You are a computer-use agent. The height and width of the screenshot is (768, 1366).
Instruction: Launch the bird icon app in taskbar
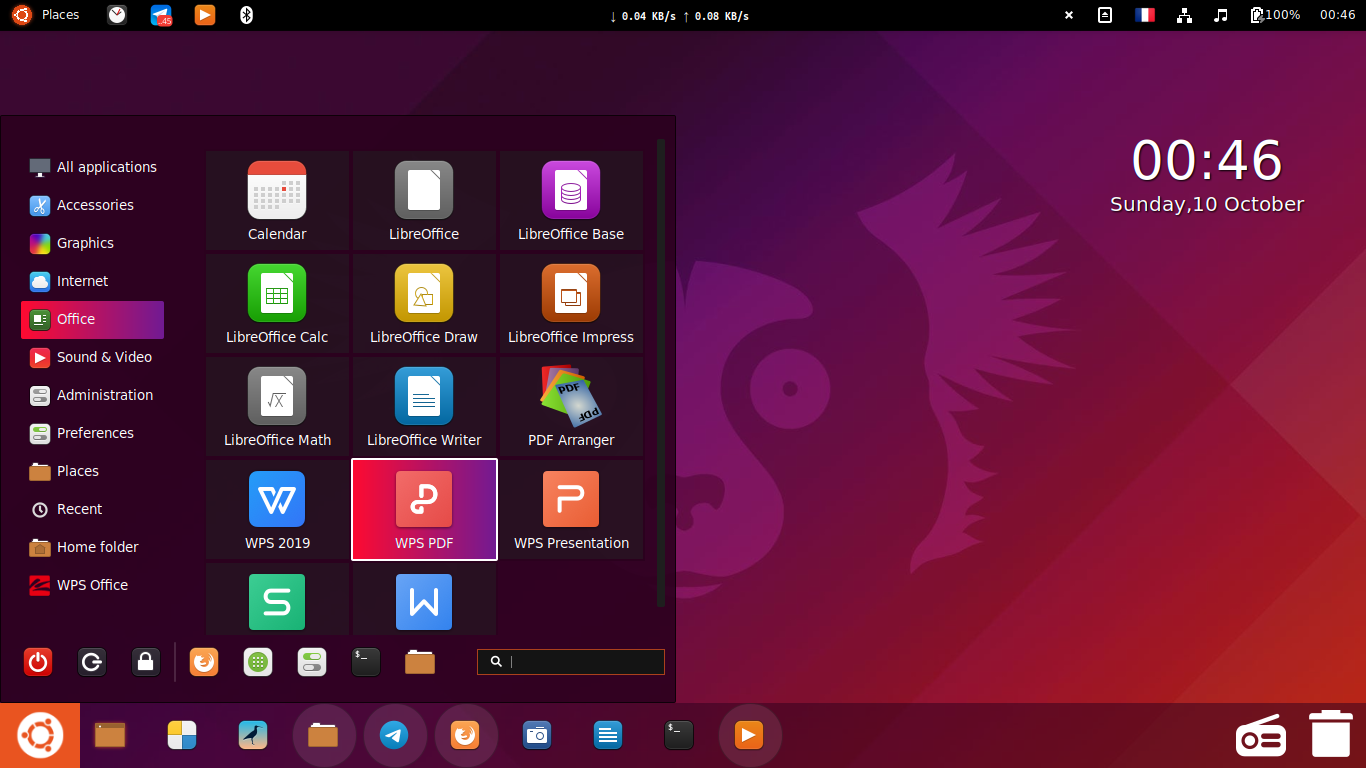click(254, 736)
